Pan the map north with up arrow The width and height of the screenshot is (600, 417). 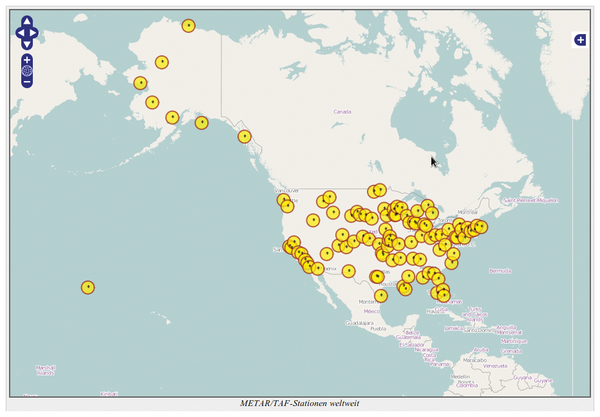click(27, 23)
